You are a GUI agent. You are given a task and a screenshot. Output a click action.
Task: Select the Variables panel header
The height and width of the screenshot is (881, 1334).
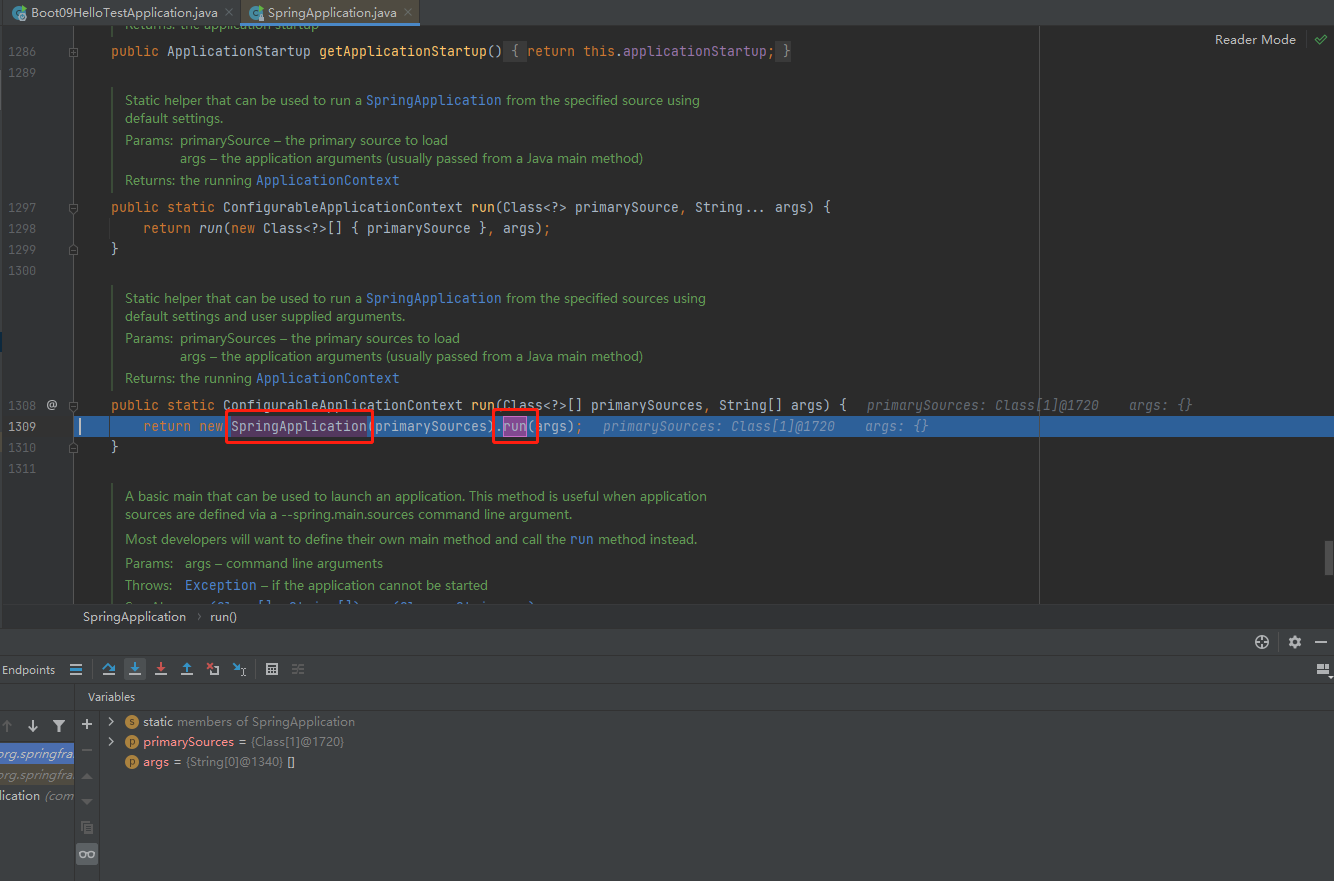[x=111, y=697]
